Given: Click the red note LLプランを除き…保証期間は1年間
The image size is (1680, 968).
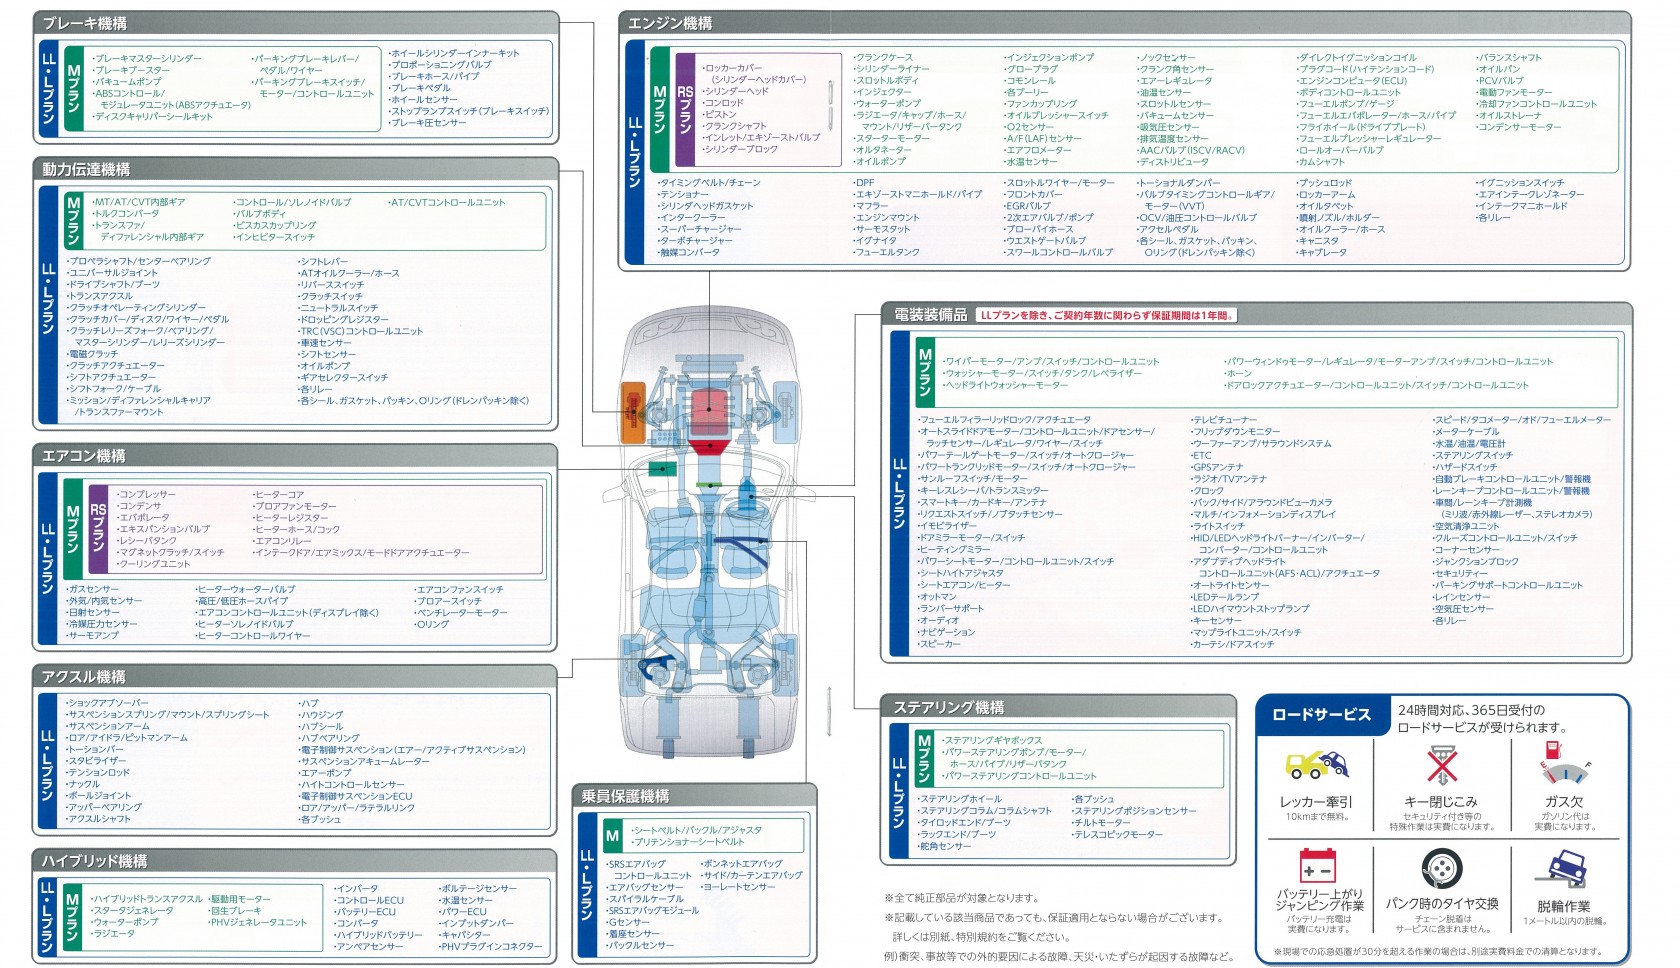Looking at the screenshot, I should click(1106, 315).
